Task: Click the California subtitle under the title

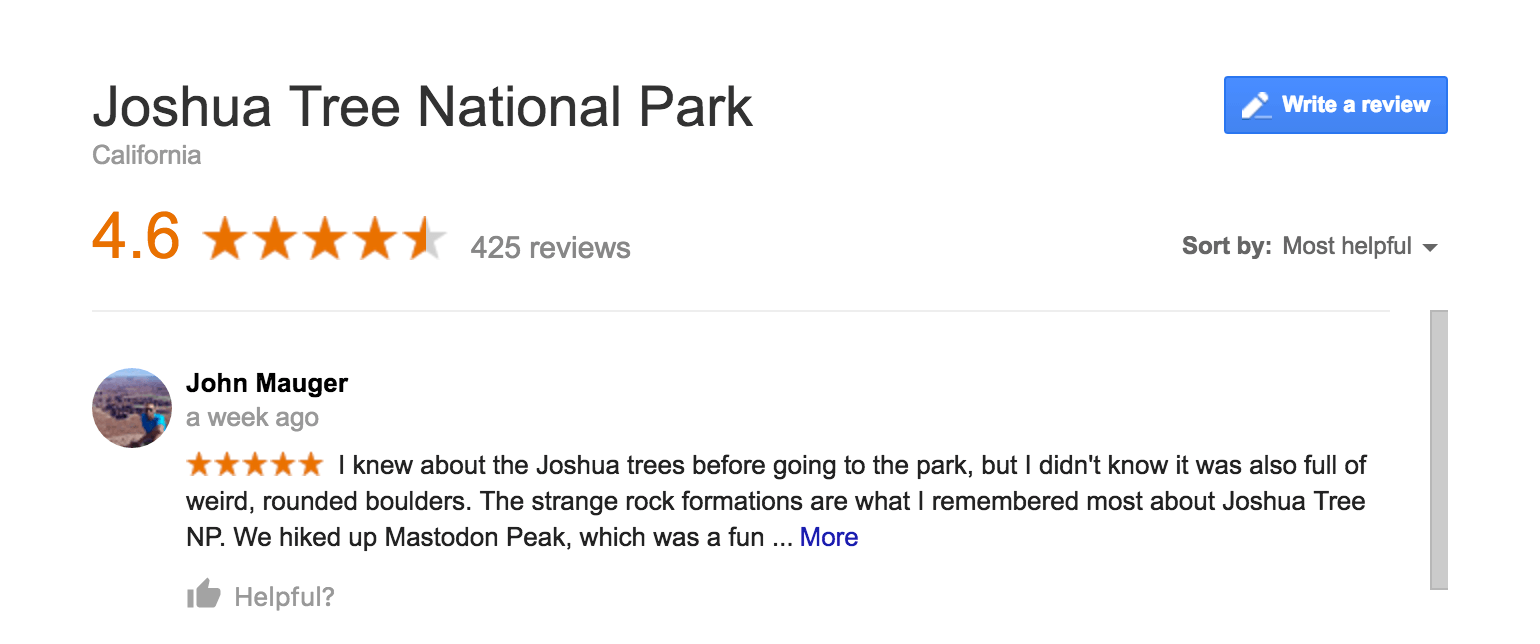Action: point(147,155)
